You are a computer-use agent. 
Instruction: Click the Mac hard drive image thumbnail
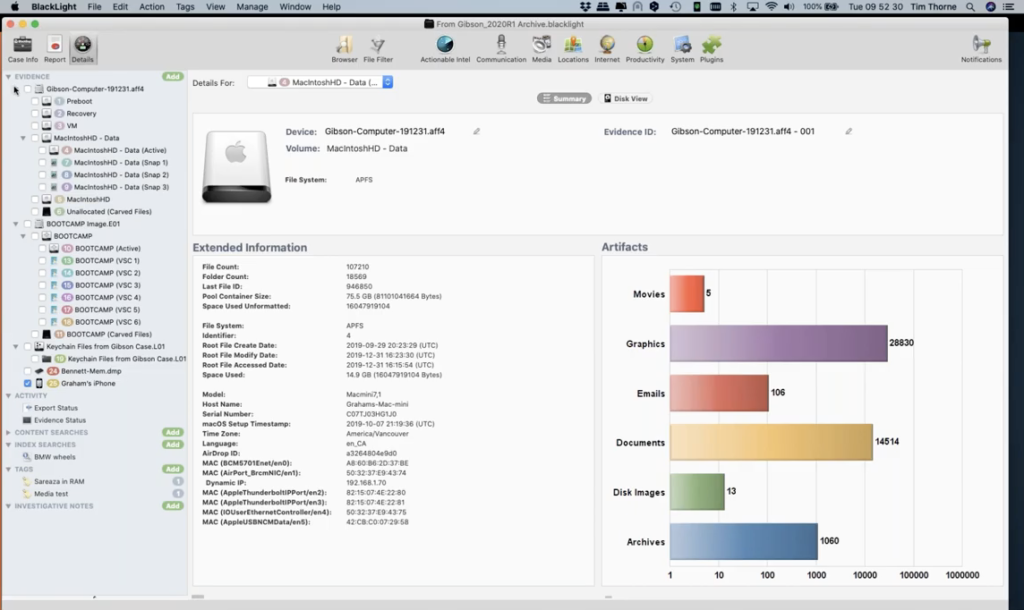tap(236, 167)
